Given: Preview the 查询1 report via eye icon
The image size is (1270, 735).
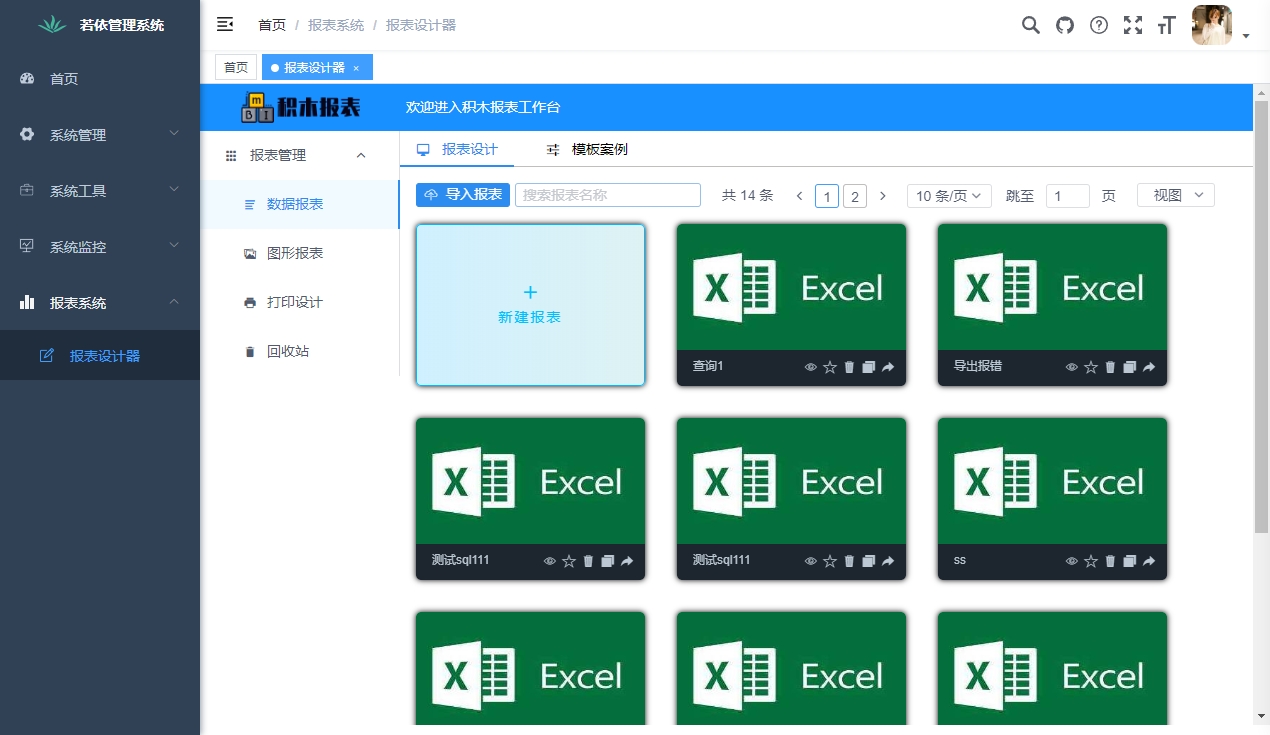Looking at the screenshot, I should (811, 367).
